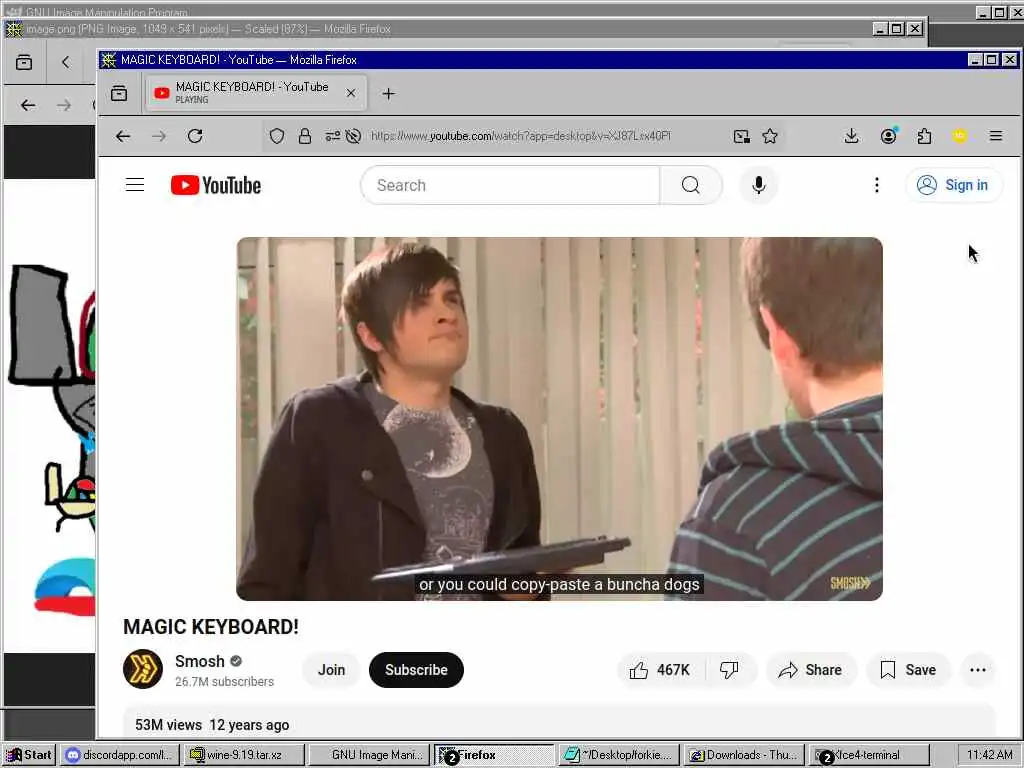The width and height of the screenshot is (1024, 768).
Task: Bookmark this page with the star
Action: tap(770, 136)
